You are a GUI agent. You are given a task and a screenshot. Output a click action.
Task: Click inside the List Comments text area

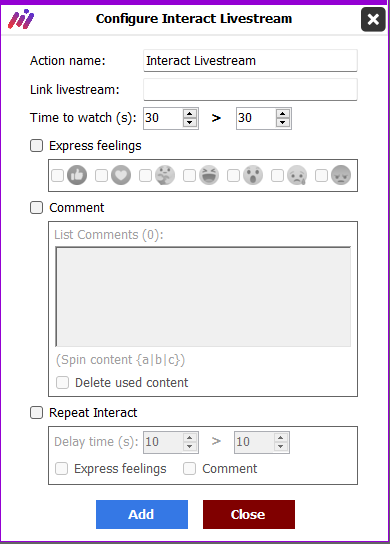(x=203, y=297)
